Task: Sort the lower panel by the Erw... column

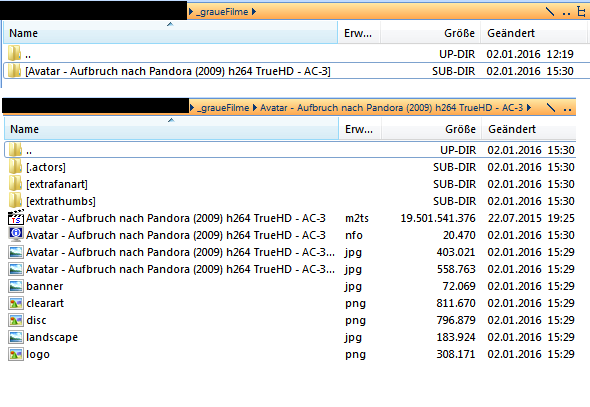Action: 360,129
